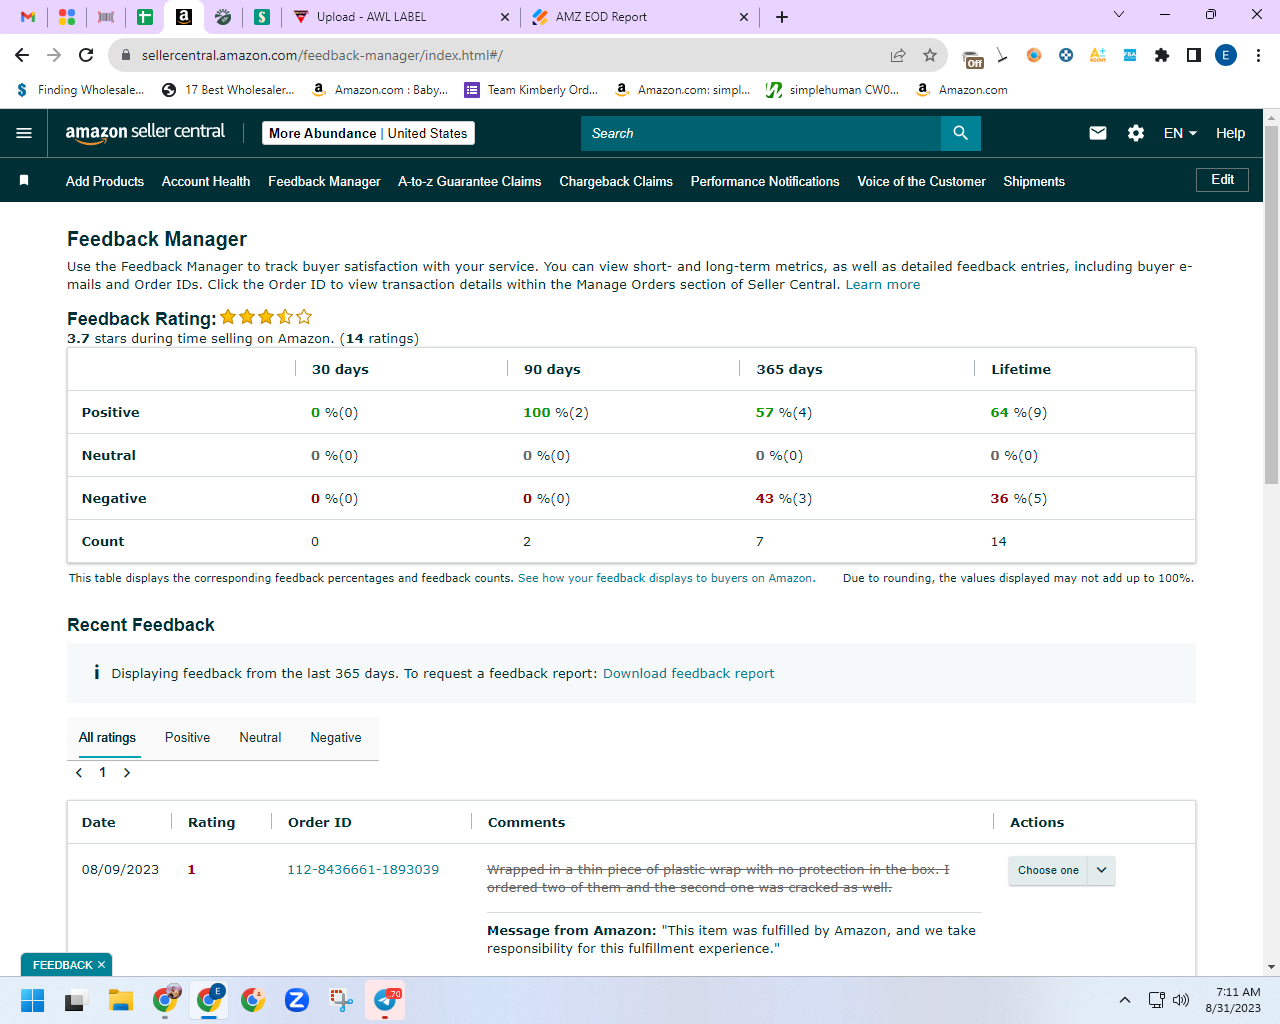Screen dimensions: 1280x1024
Task: Open the Chrome extensions puzzle menu
Action: click(x=1162, y=55)
